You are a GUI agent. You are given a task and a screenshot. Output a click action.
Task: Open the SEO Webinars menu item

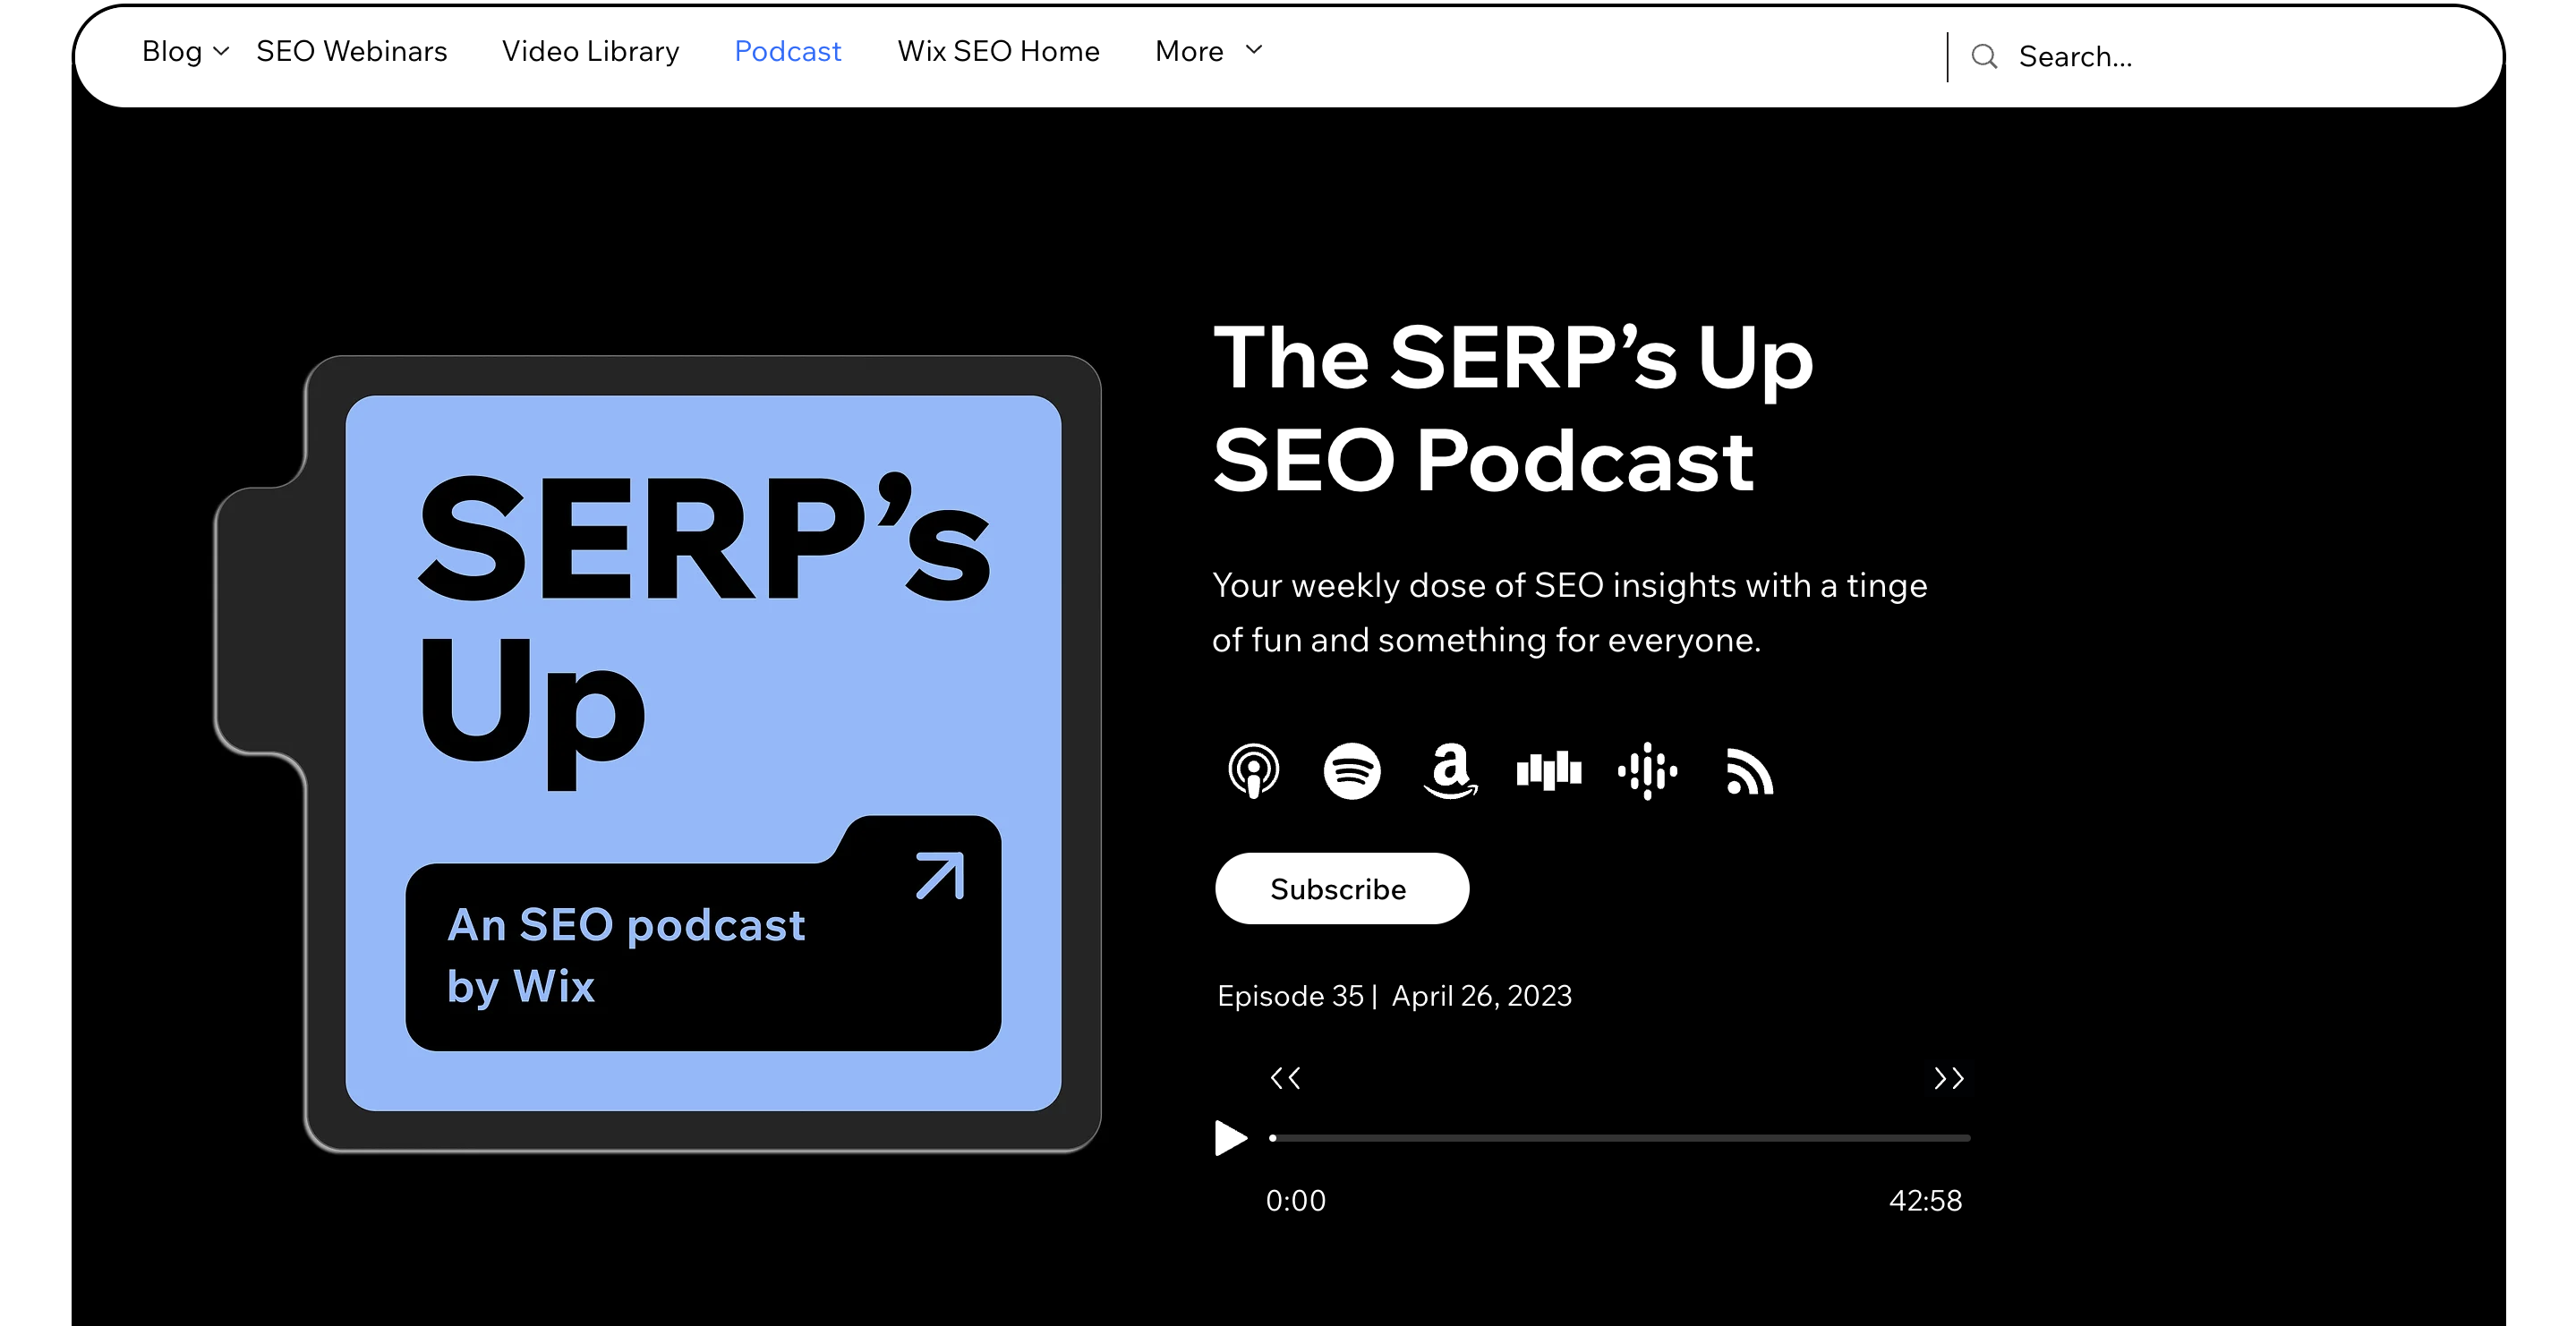(351, 51)
